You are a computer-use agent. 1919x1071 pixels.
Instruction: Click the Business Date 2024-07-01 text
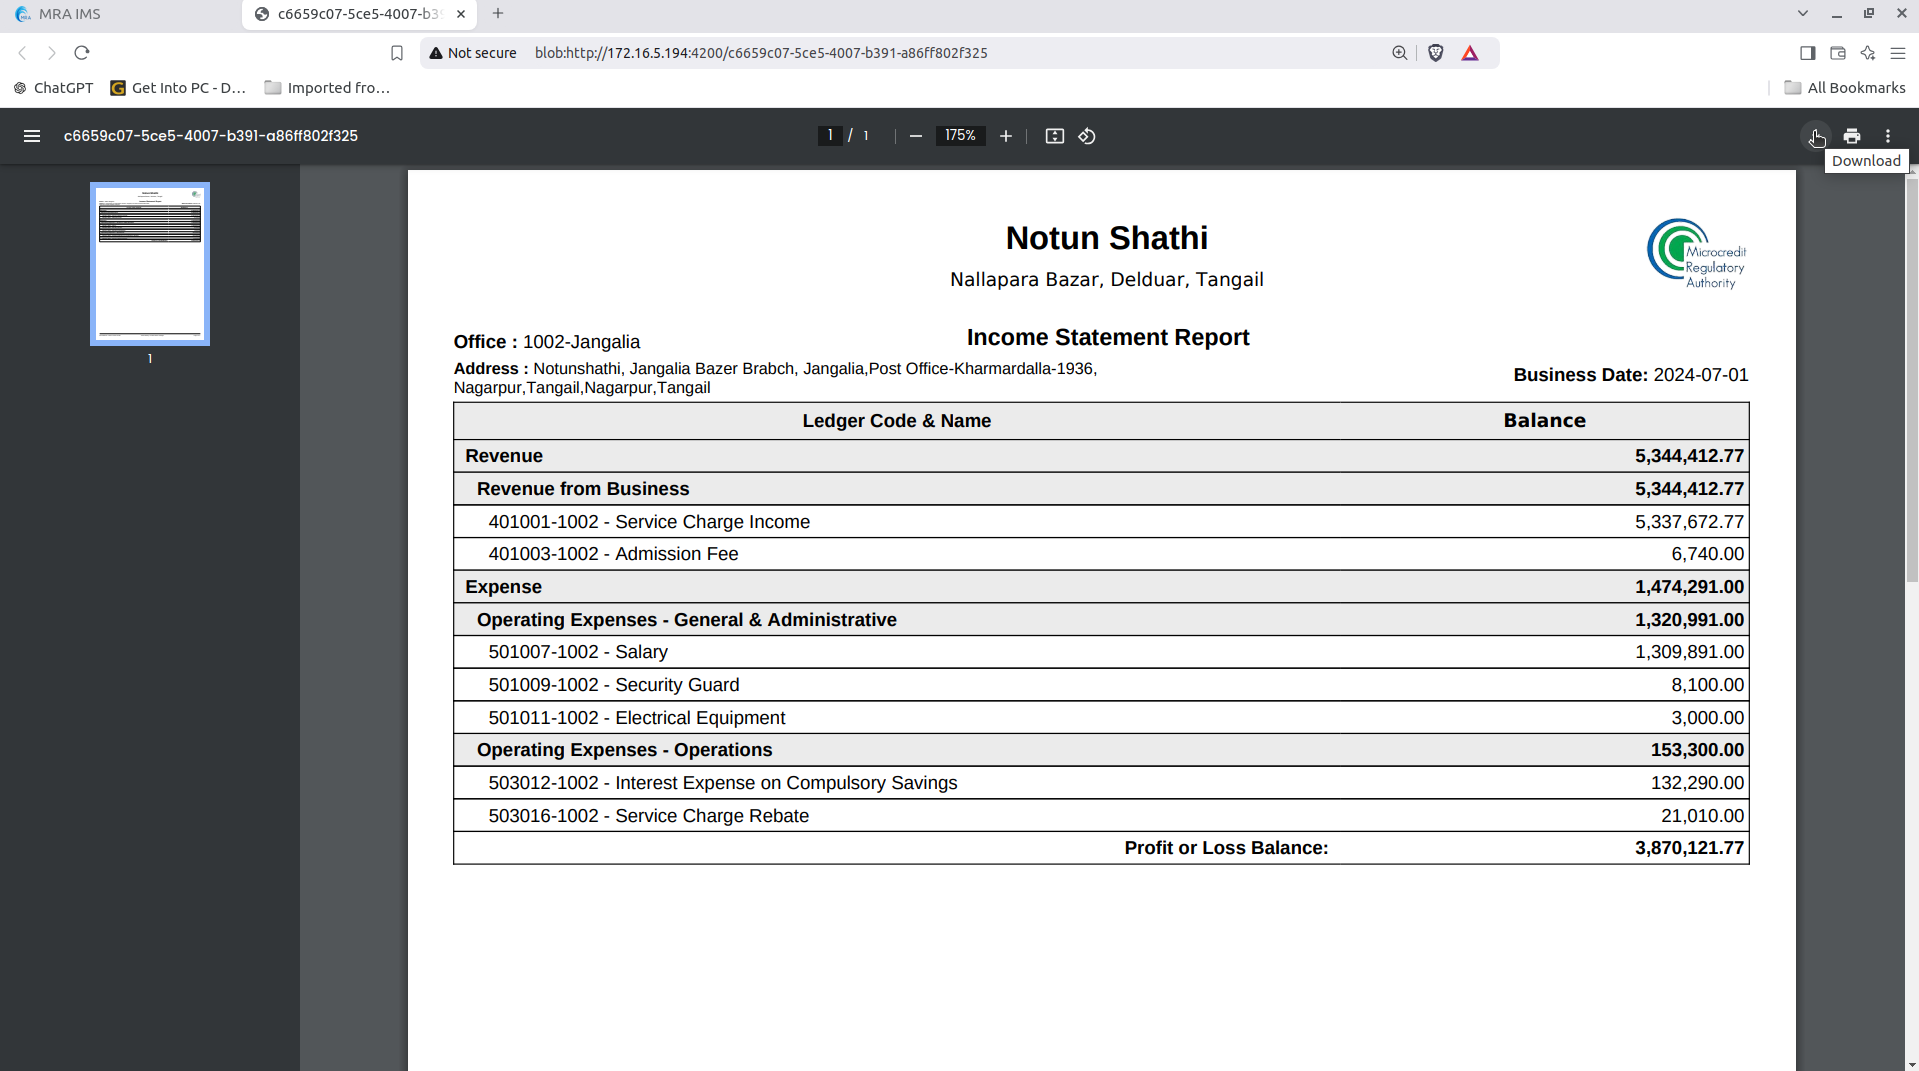(x=1631, y=375)
